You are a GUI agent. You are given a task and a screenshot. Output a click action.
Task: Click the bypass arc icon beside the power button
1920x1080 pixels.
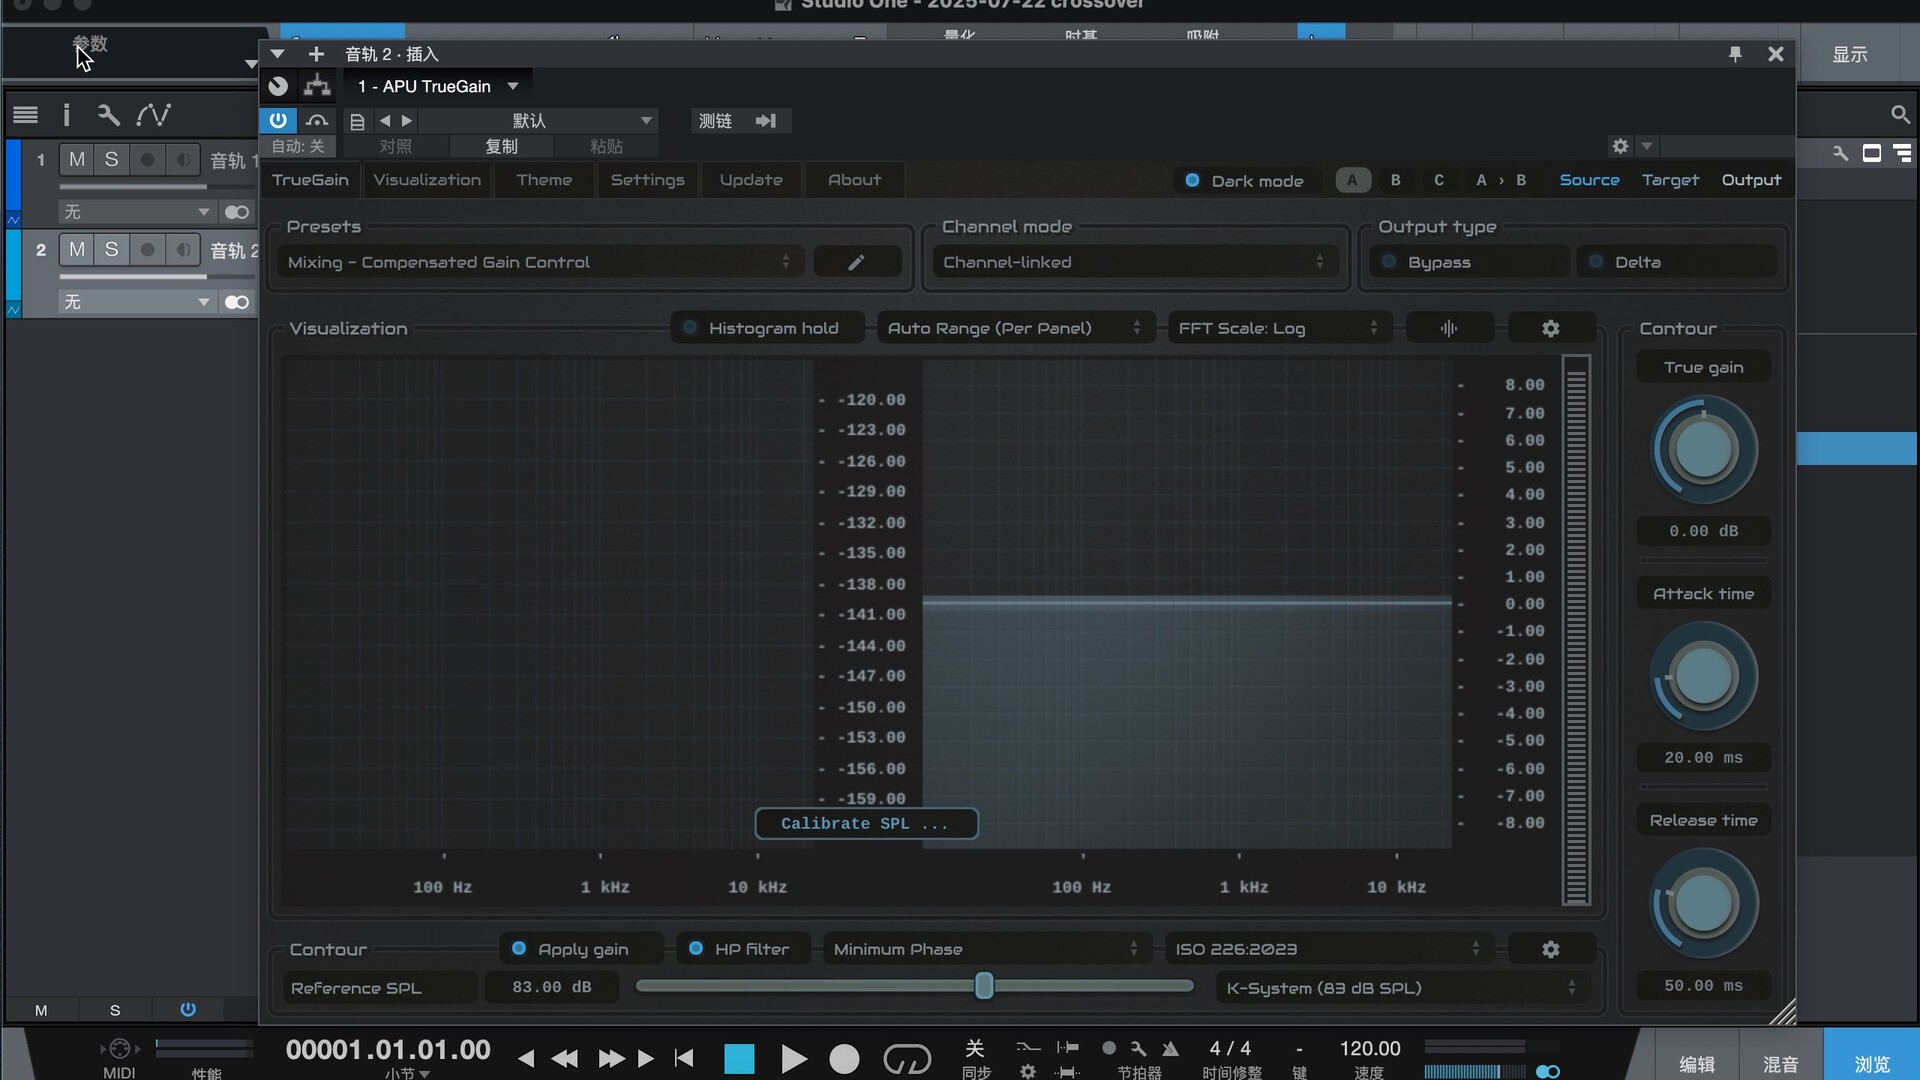click(x=317, y=120)
